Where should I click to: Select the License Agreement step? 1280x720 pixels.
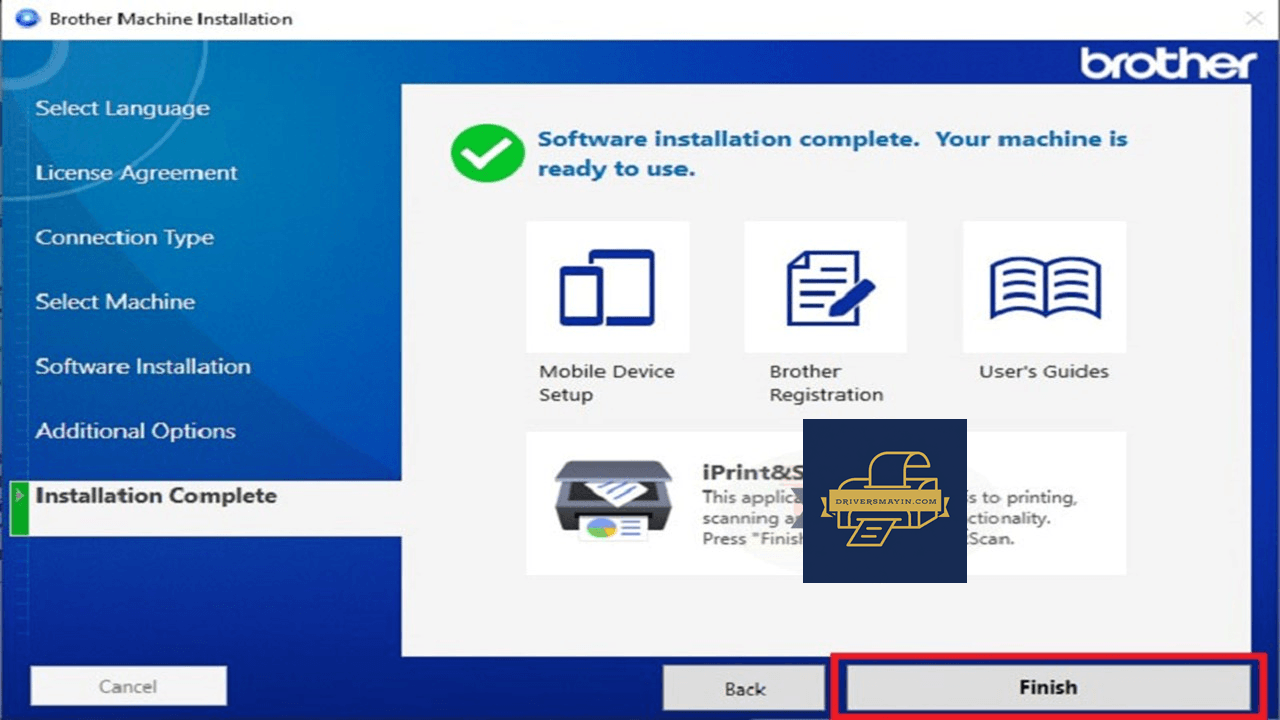[137, 173]
